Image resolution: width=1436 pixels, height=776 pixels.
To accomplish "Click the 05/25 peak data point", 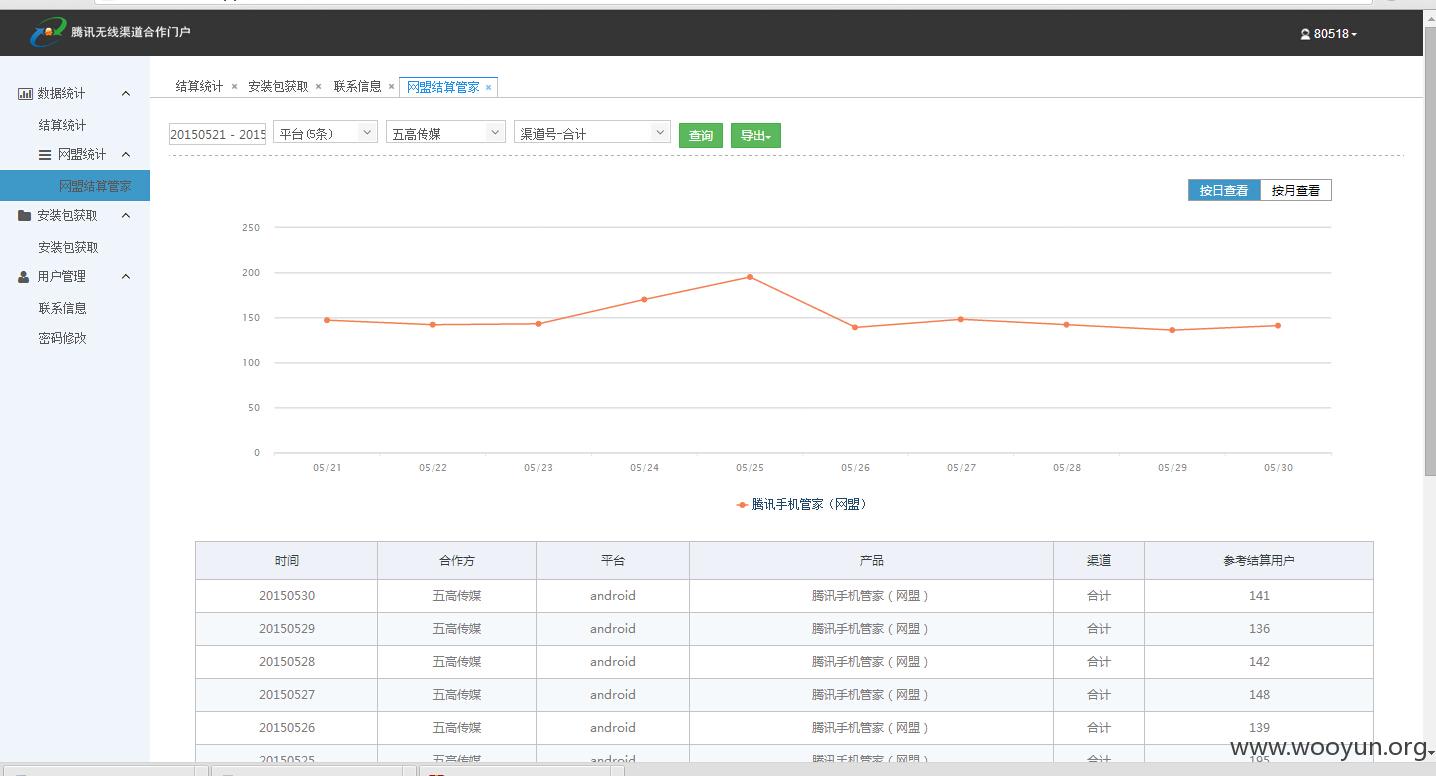I will [x=750, y=277].
